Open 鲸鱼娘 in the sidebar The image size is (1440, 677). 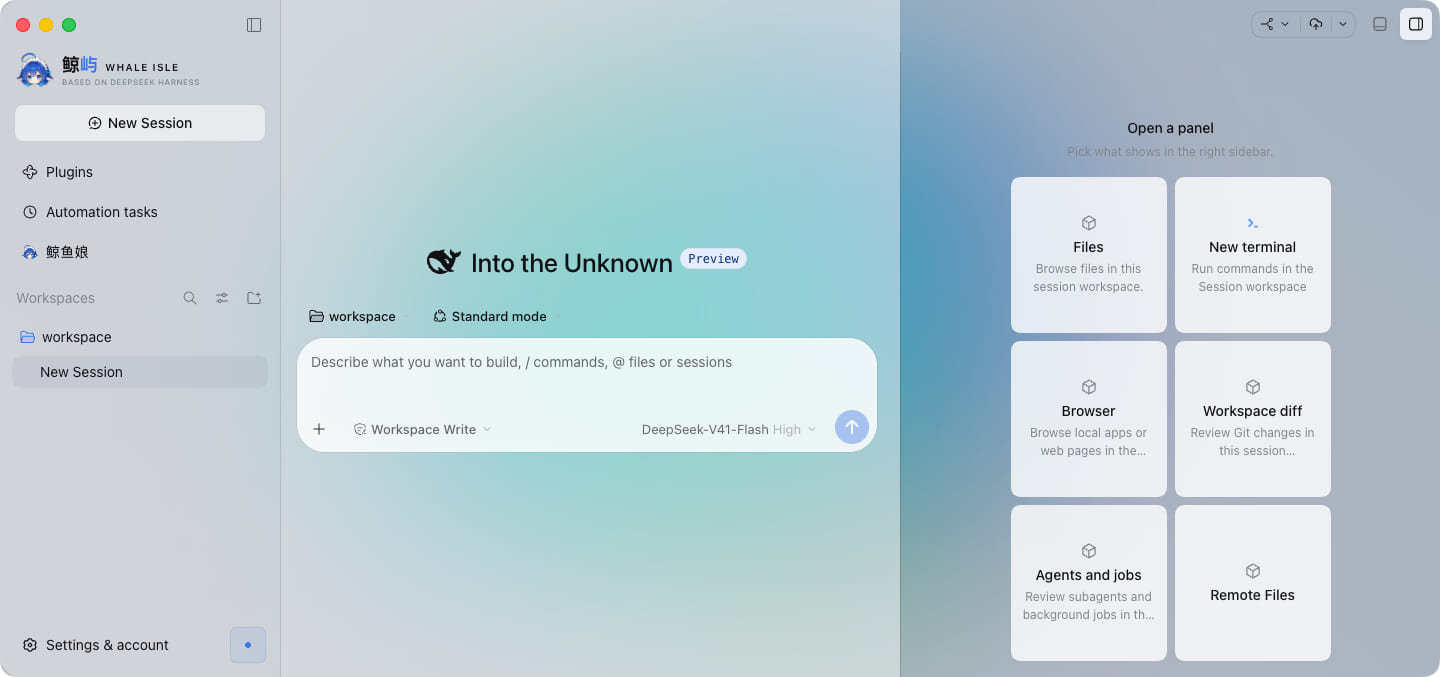tap(140, 252)
